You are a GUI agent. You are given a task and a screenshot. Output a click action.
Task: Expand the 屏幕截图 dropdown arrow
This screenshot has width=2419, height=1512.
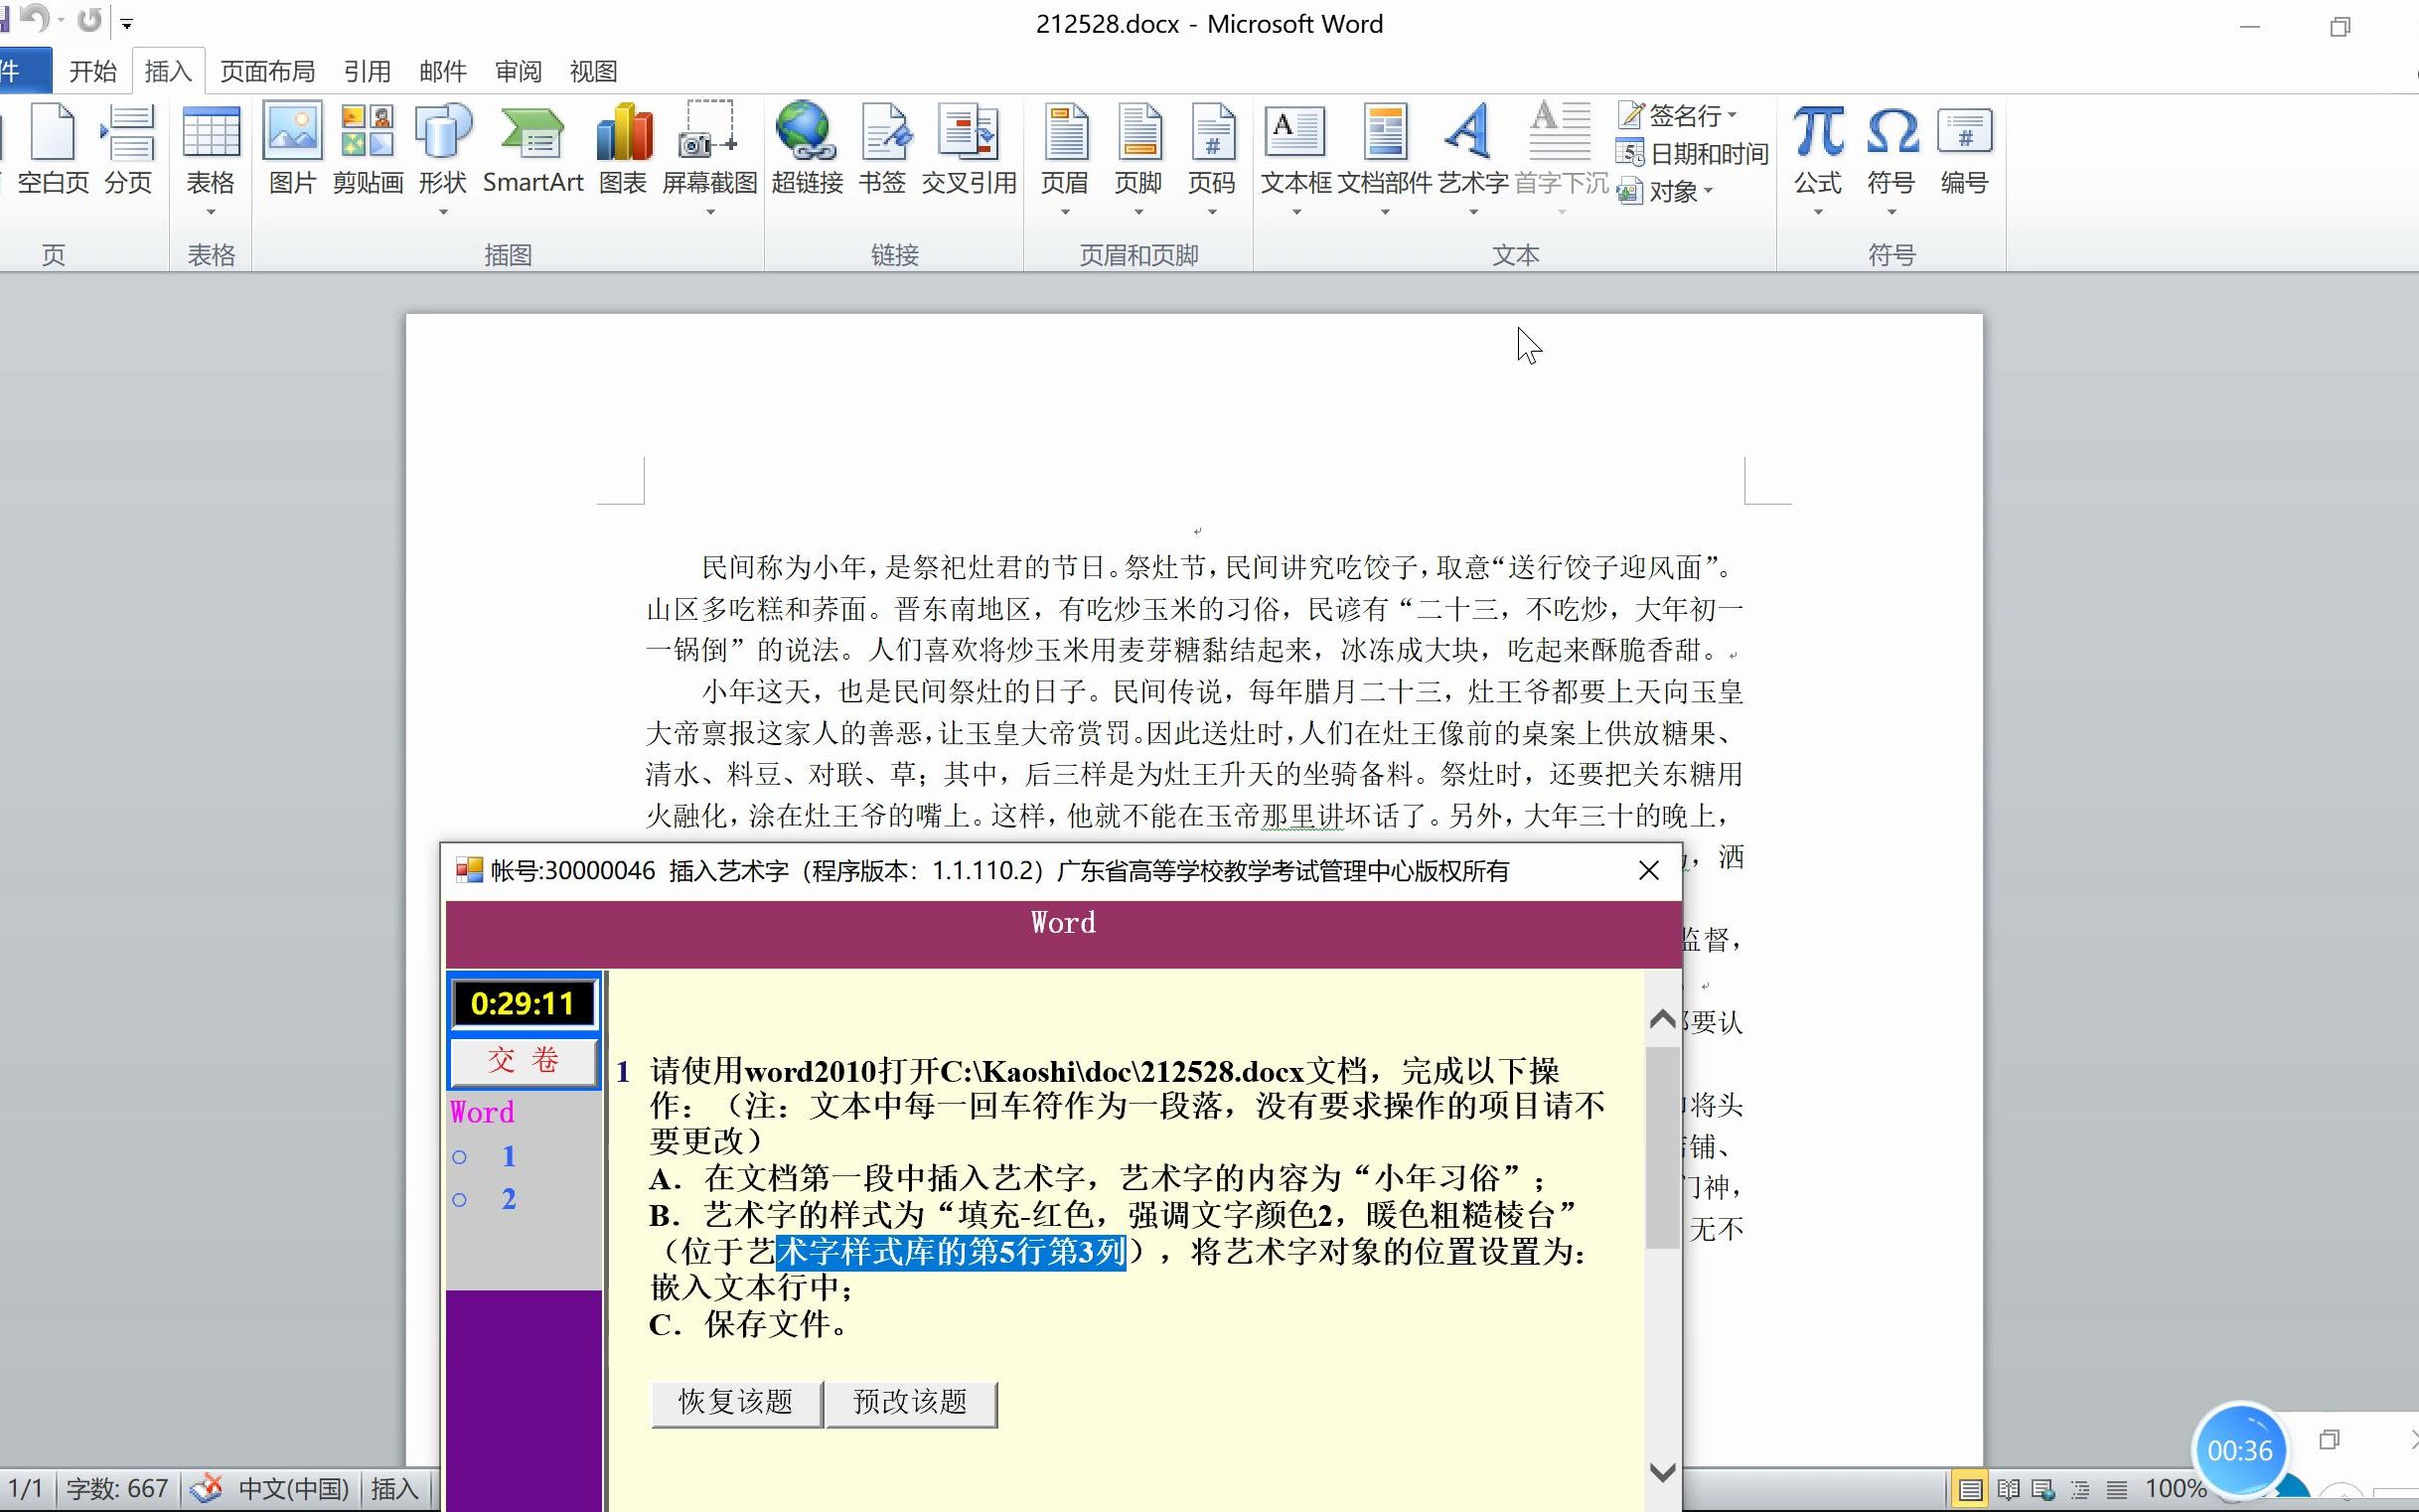(710, 212)
